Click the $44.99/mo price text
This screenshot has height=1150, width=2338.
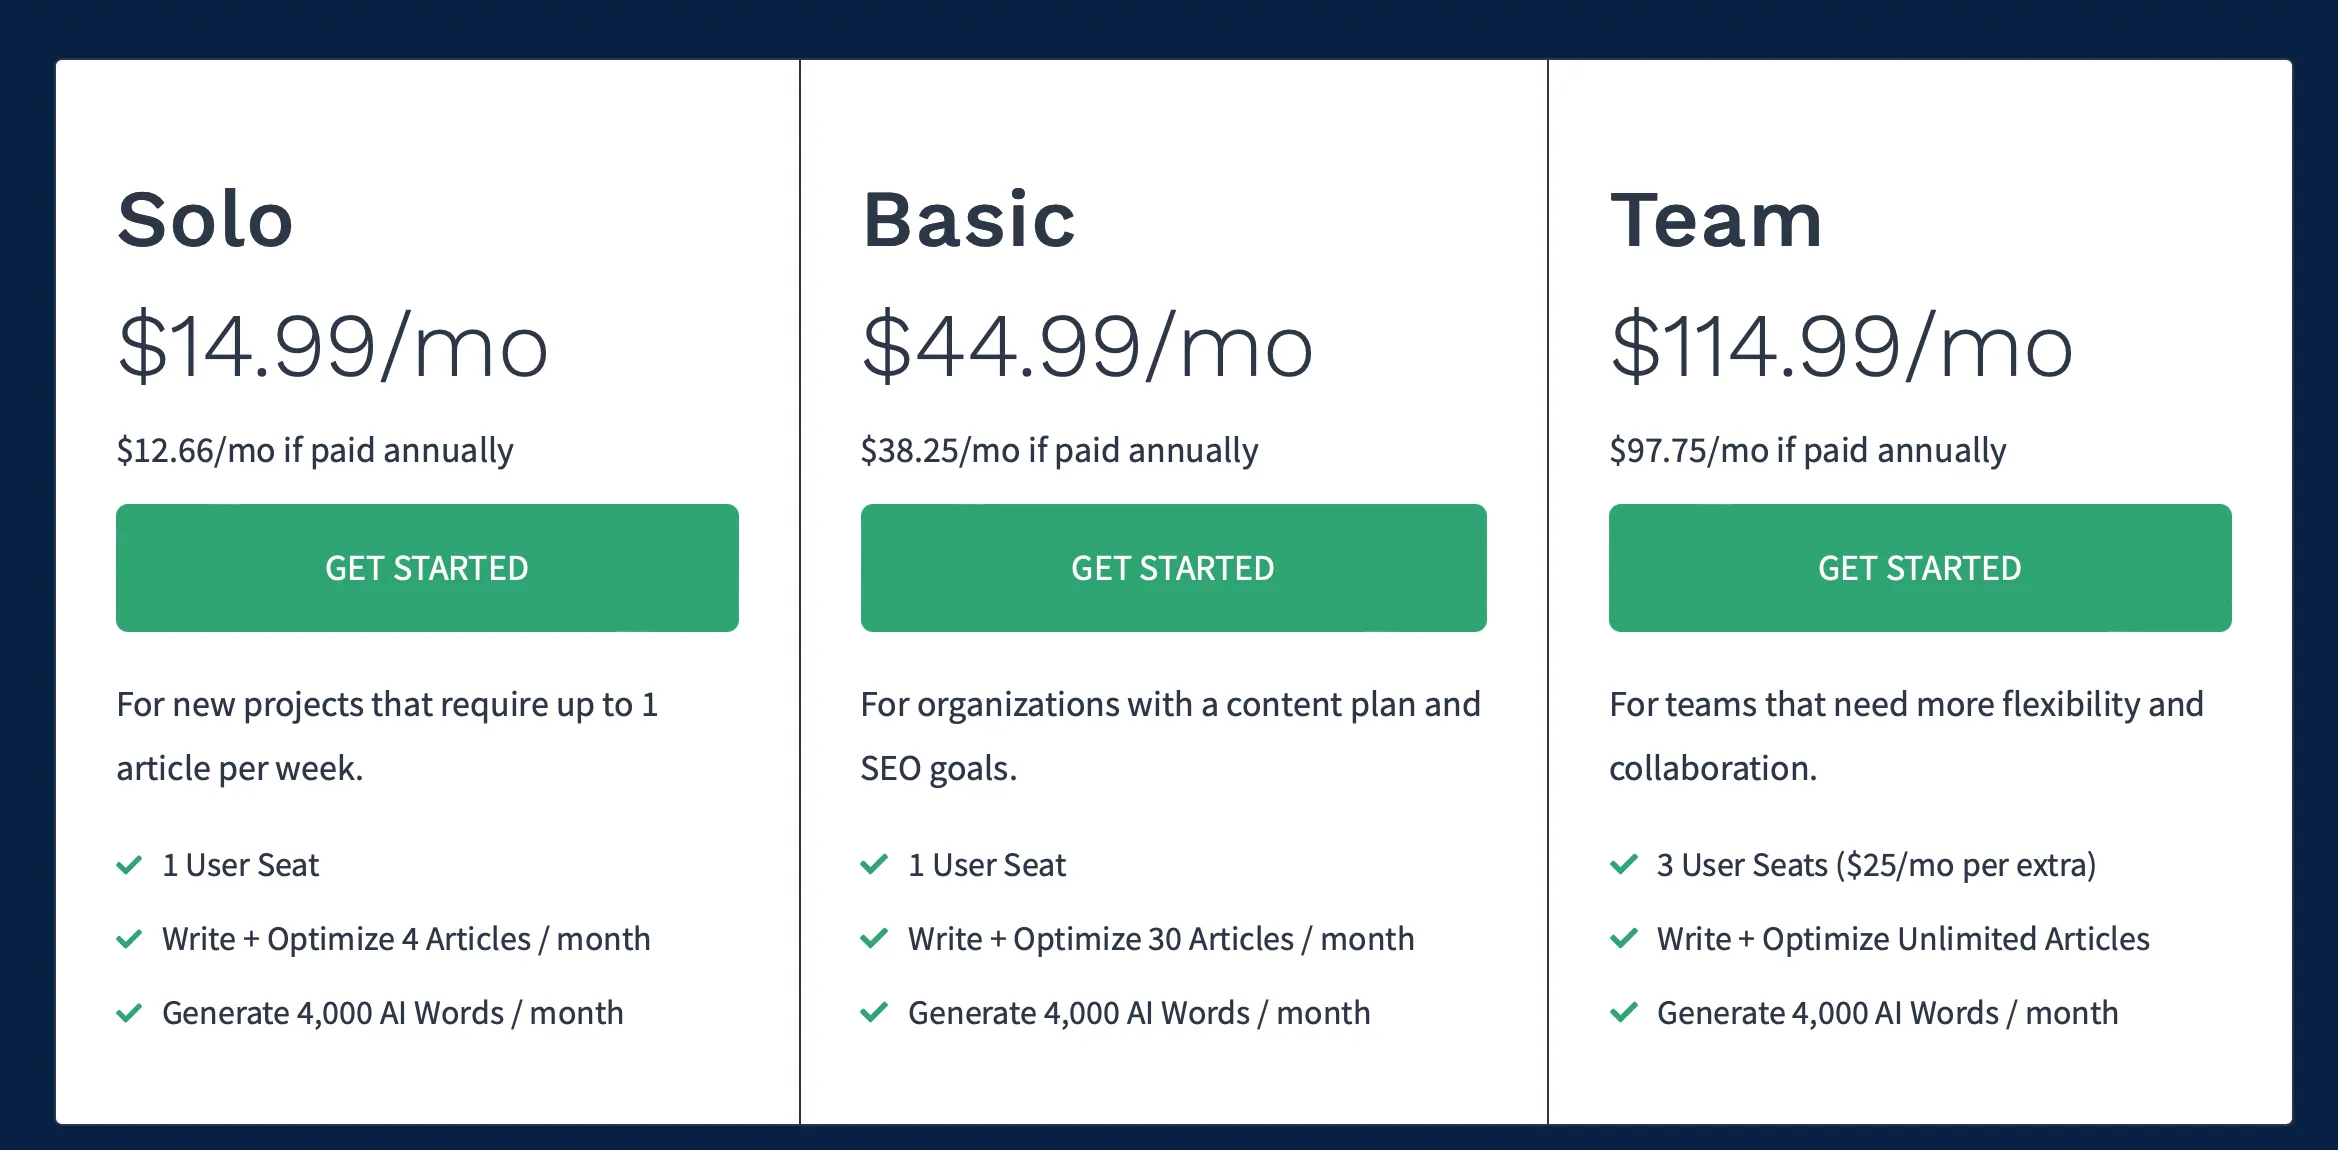click(x=1087, y=346)
